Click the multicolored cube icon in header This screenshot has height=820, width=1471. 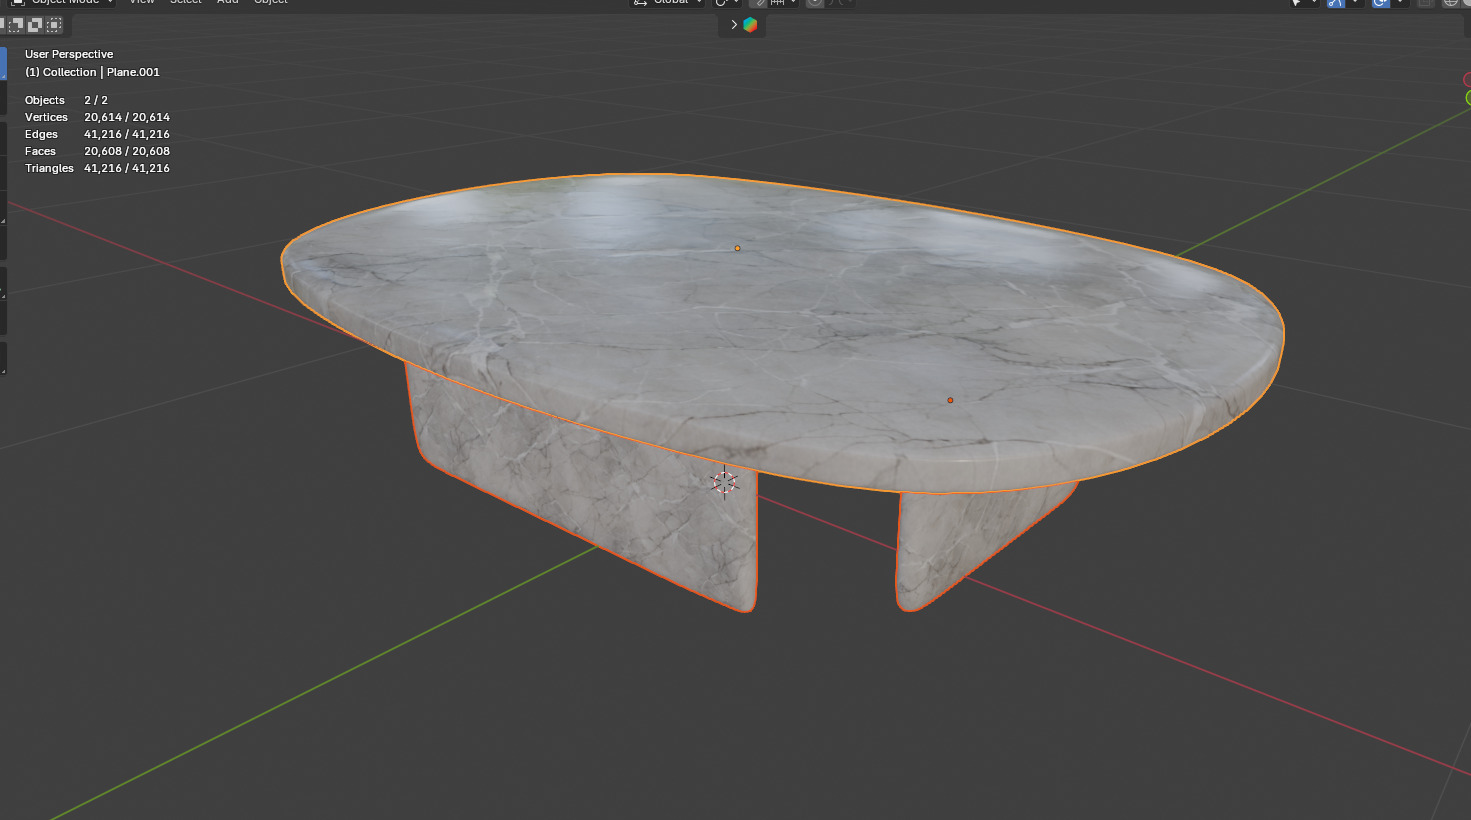pyautogui.click(x=750, y=25)
